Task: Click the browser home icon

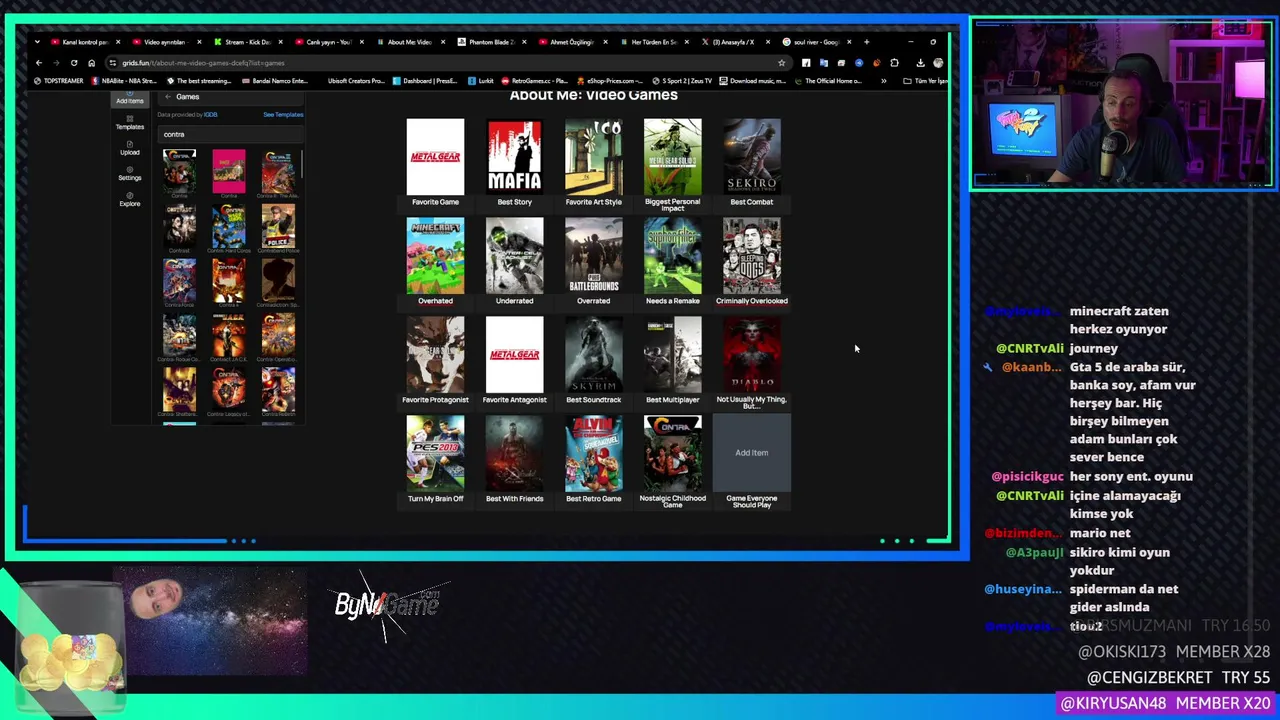Action: (x=91, y=63)
